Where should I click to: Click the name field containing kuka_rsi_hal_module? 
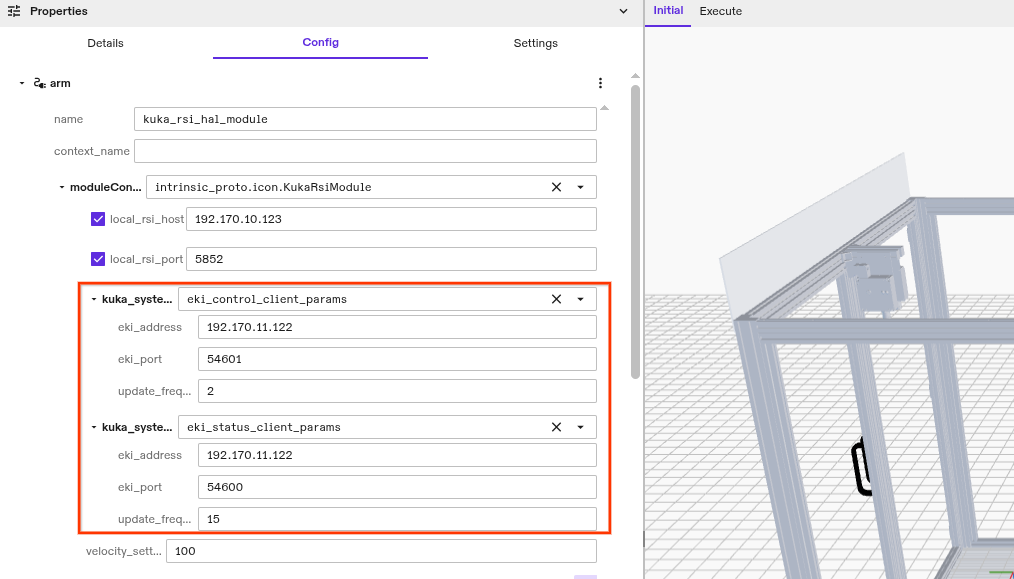[365, 118]
